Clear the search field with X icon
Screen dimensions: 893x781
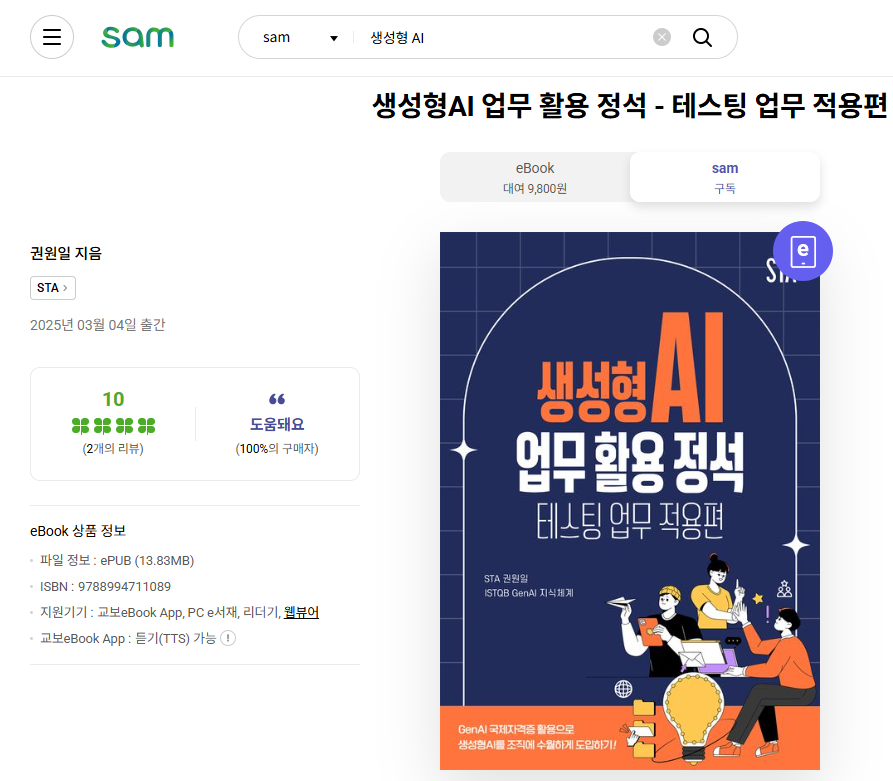pyautogui.click(x=662, y=38)
